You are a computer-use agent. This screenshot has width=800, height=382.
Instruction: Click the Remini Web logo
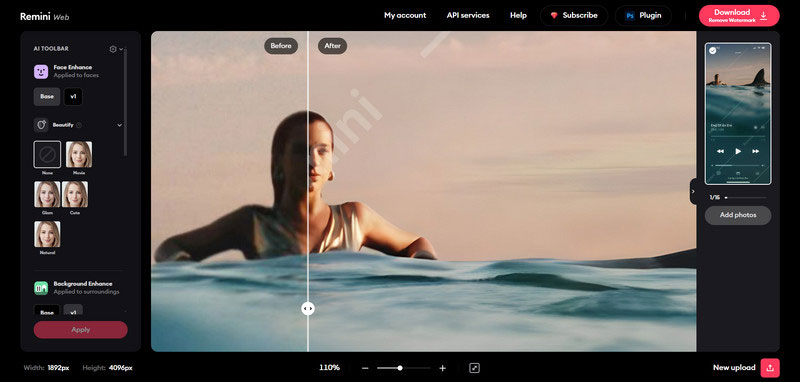pyautogui.click(x=44, y=16)
